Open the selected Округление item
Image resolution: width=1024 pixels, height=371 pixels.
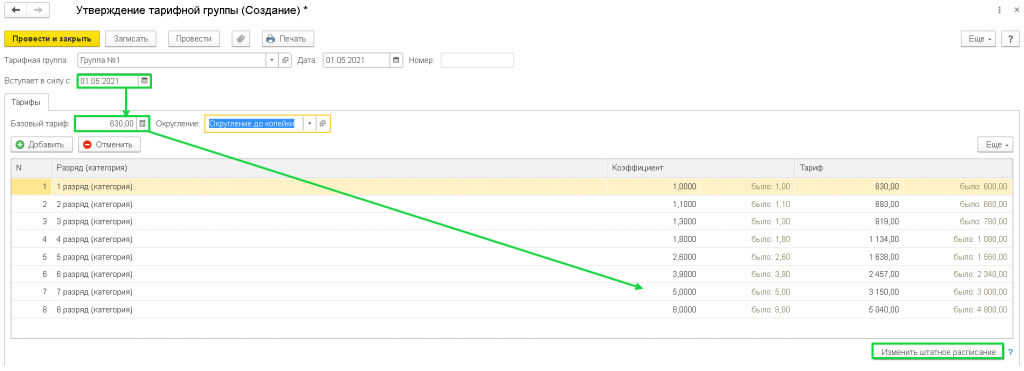pyautogui.click(x=322, y=123)
